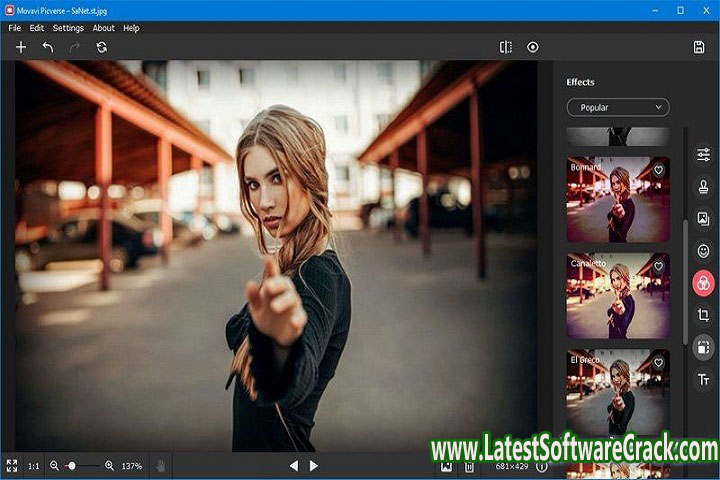Go to next image arrow
720x480 pixels.
click(x=314, y=466)
